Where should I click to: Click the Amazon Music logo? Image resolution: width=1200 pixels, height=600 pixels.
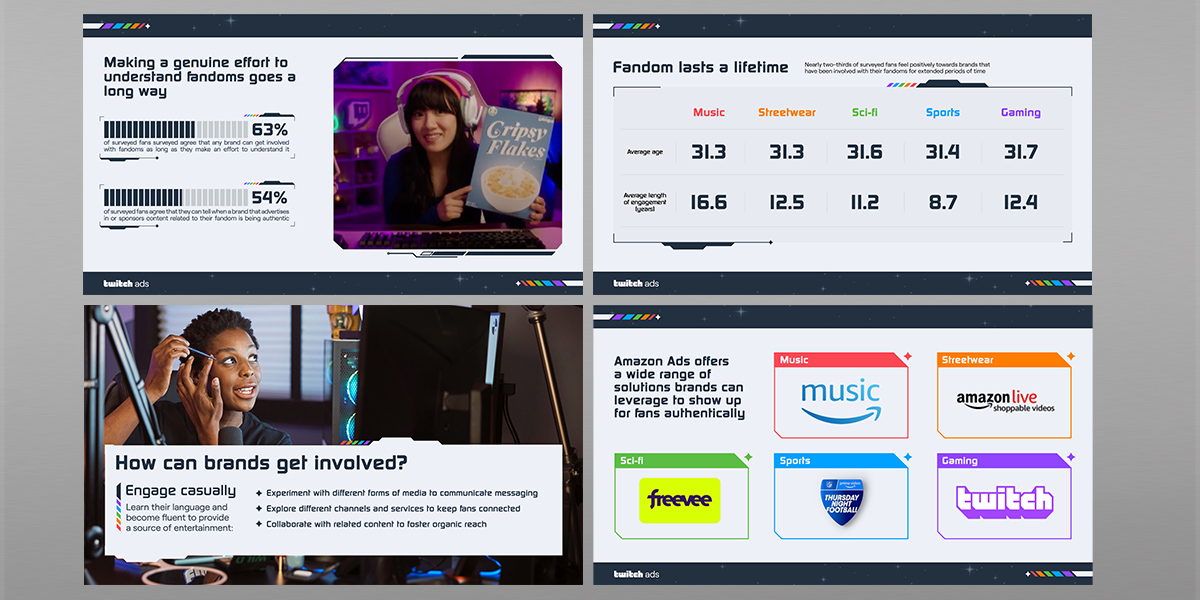point(840,401)
